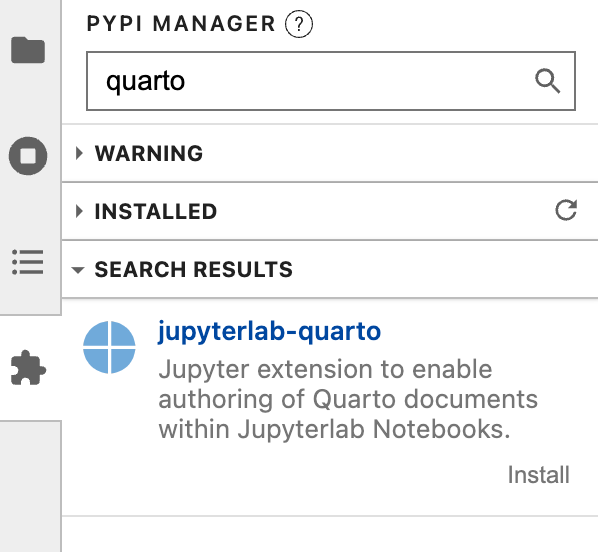Click the PYPI MANAGER heading text

pos(181,24)
